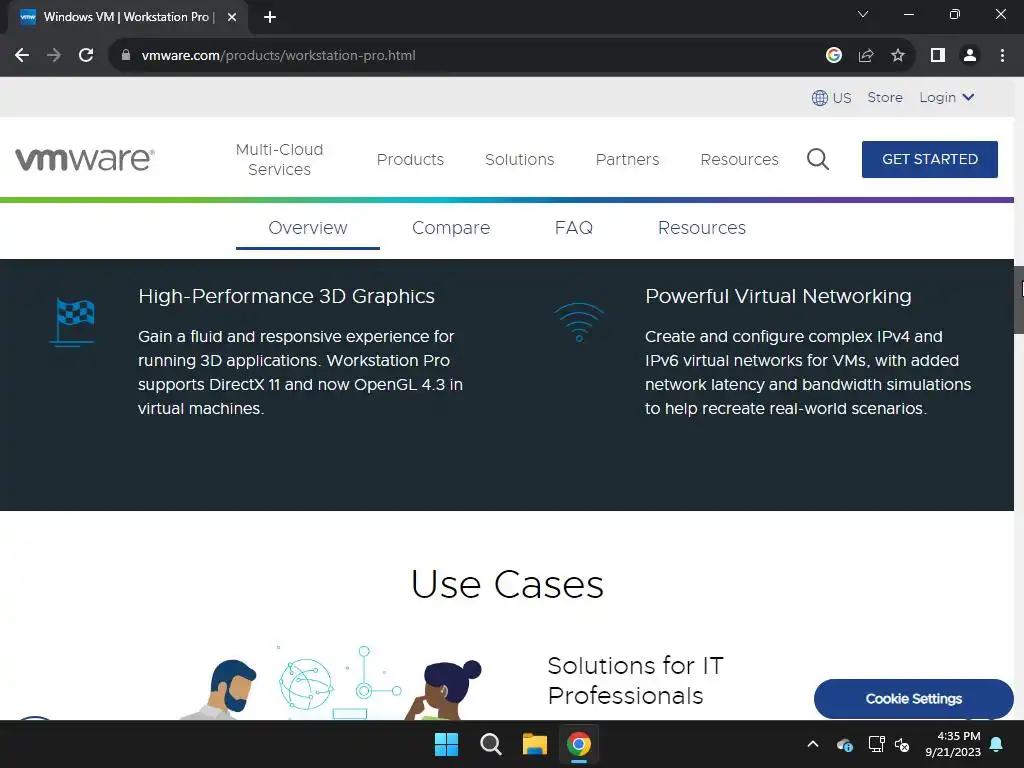Viewport: 1024px width, 768px height.
Task: Click the US region globe selector
Action: (831, 98)
